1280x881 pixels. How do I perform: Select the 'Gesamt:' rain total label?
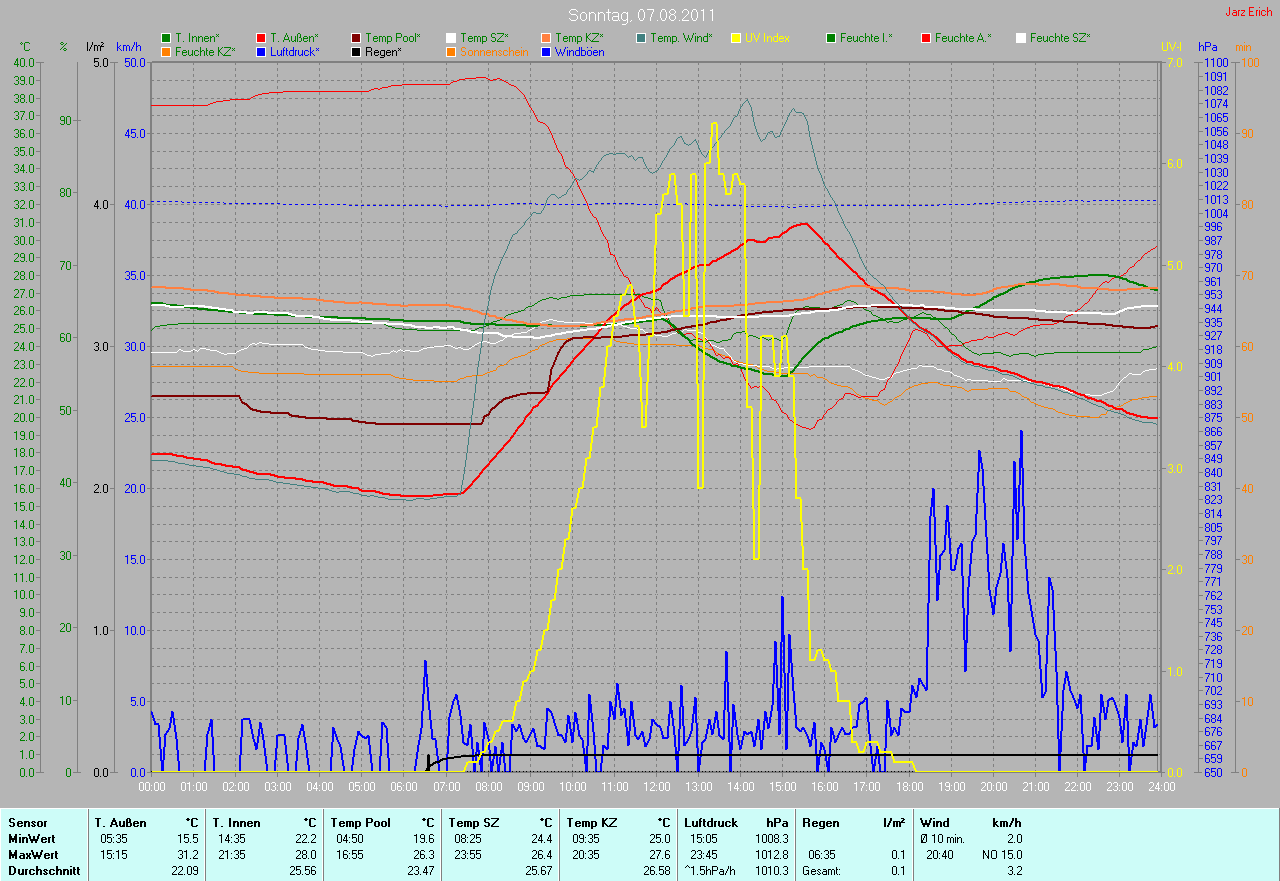(823, 871)
